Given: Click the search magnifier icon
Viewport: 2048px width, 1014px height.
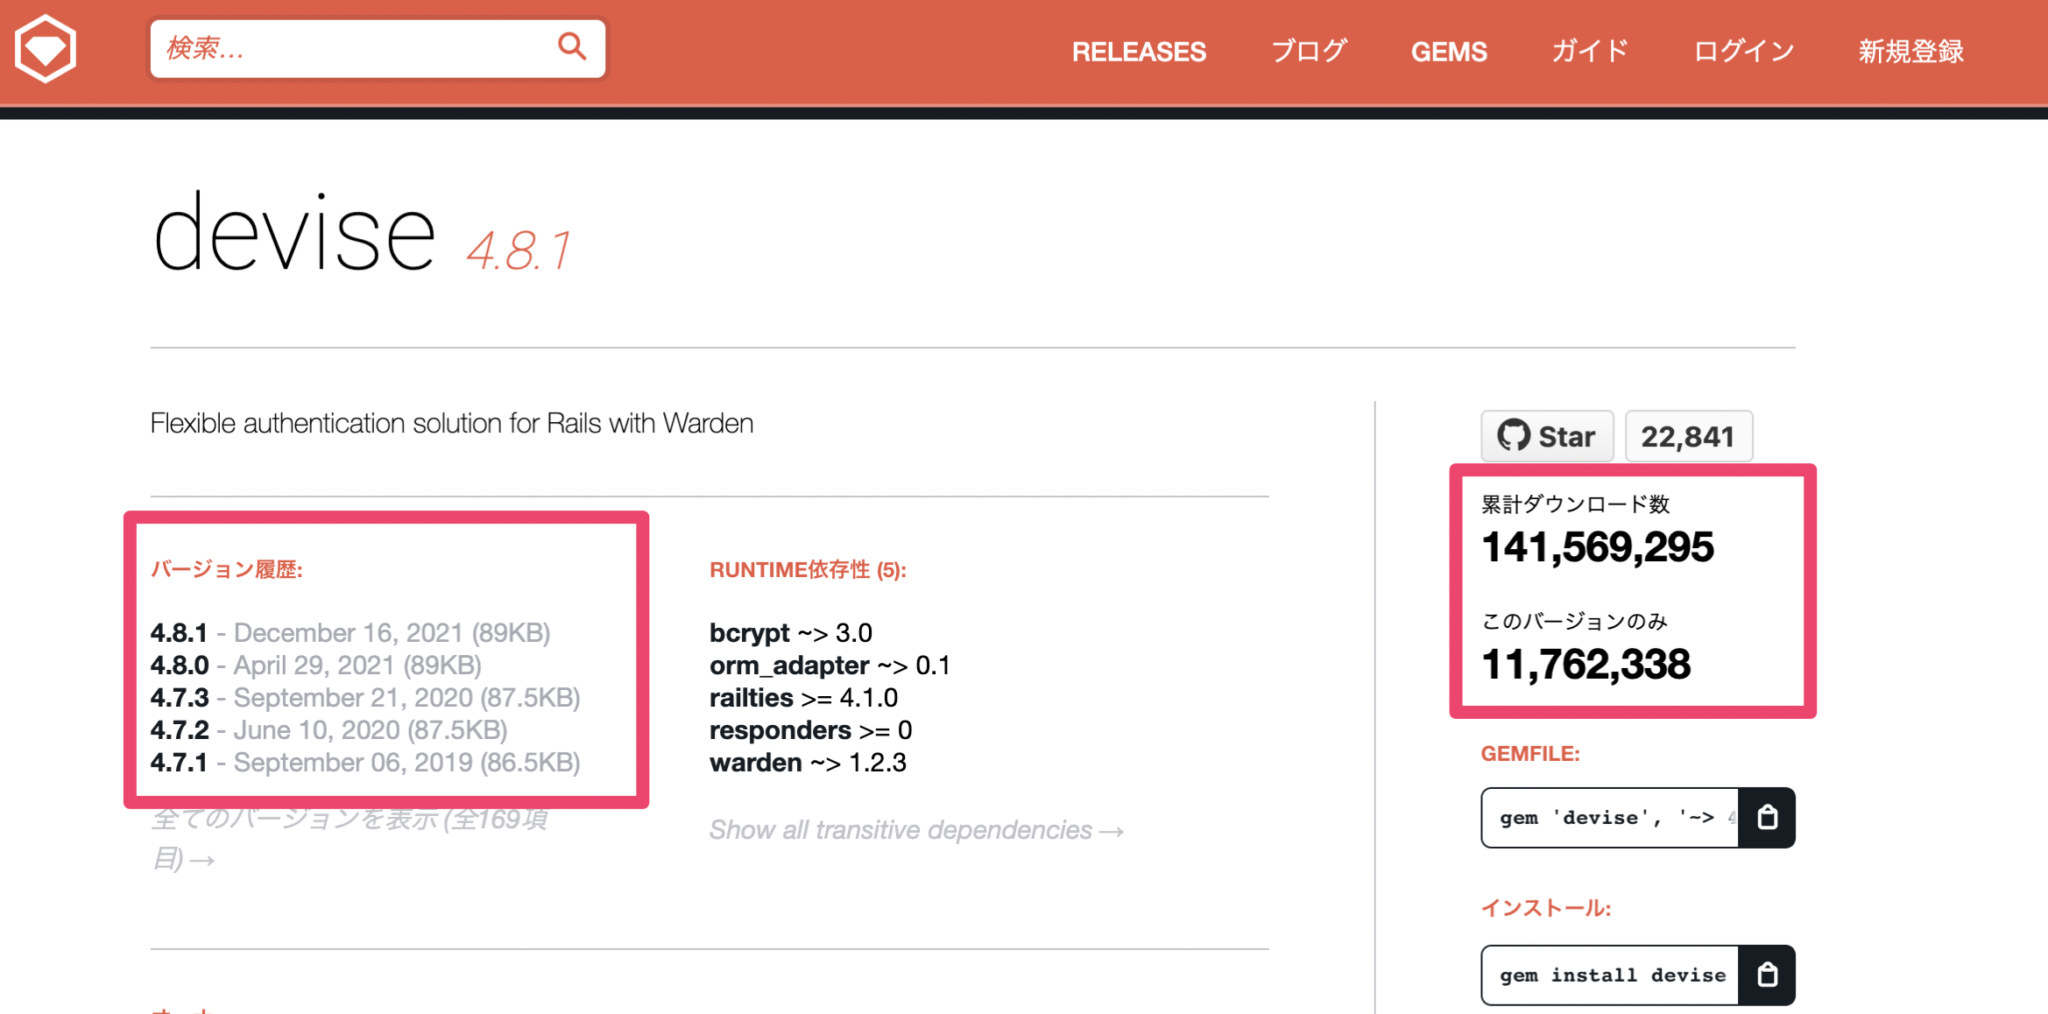Looking at the screenshot, I should point(572,46).
